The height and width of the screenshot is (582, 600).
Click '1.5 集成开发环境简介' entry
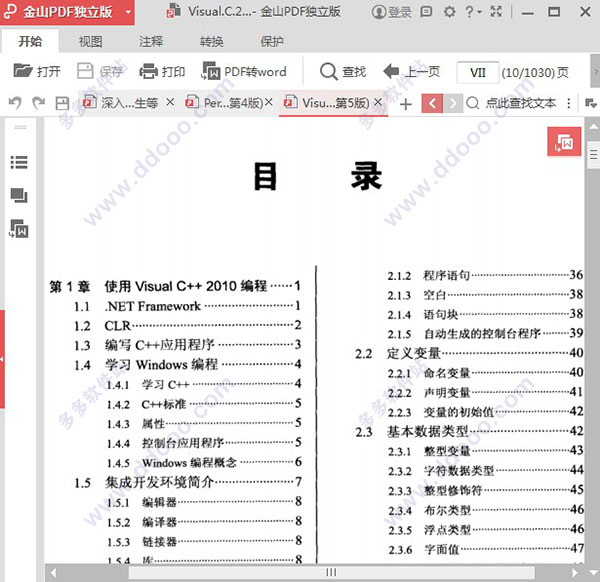188,482
